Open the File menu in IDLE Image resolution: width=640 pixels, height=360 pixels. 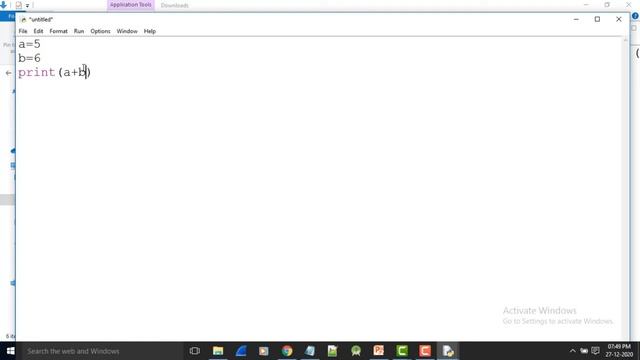point(23,31)
